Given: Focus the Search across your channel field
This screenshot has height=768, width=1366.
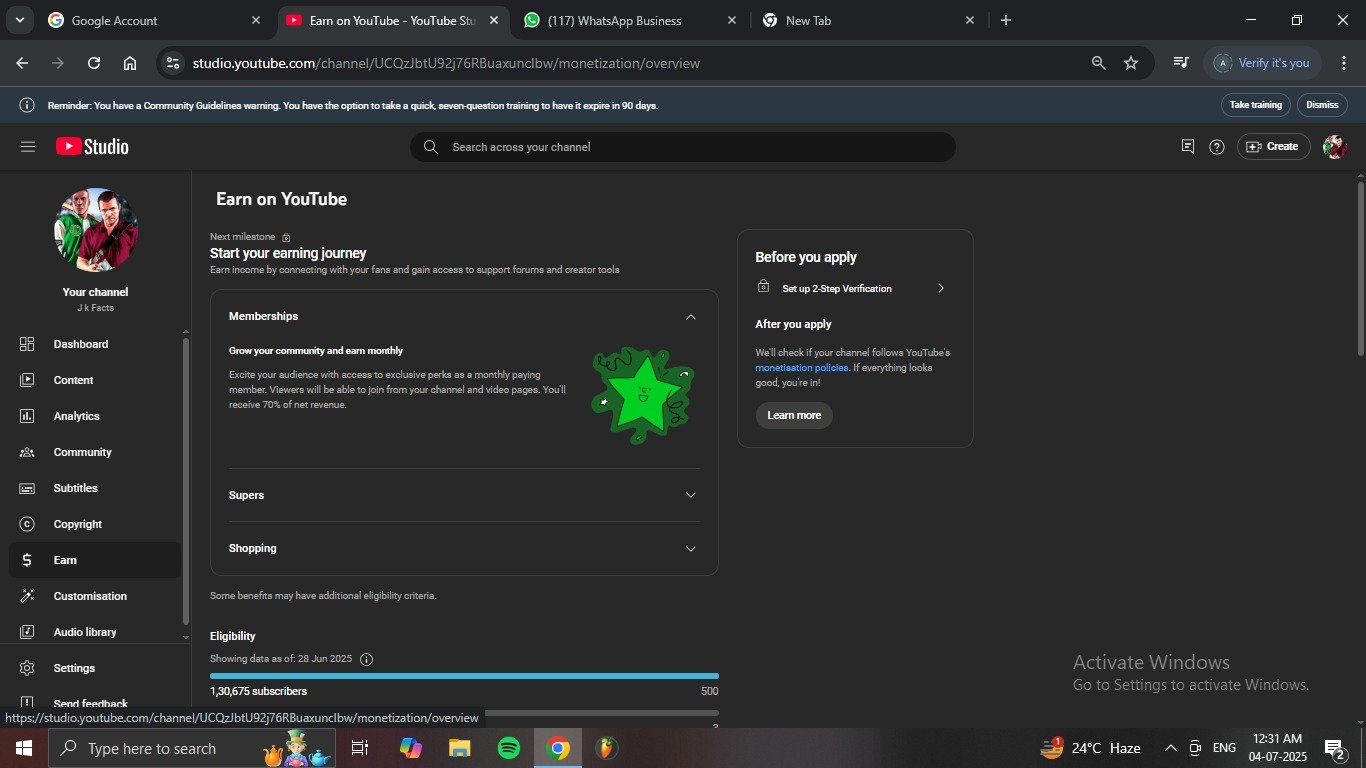Looking at the screenshot, I should (x=683, y=147).
